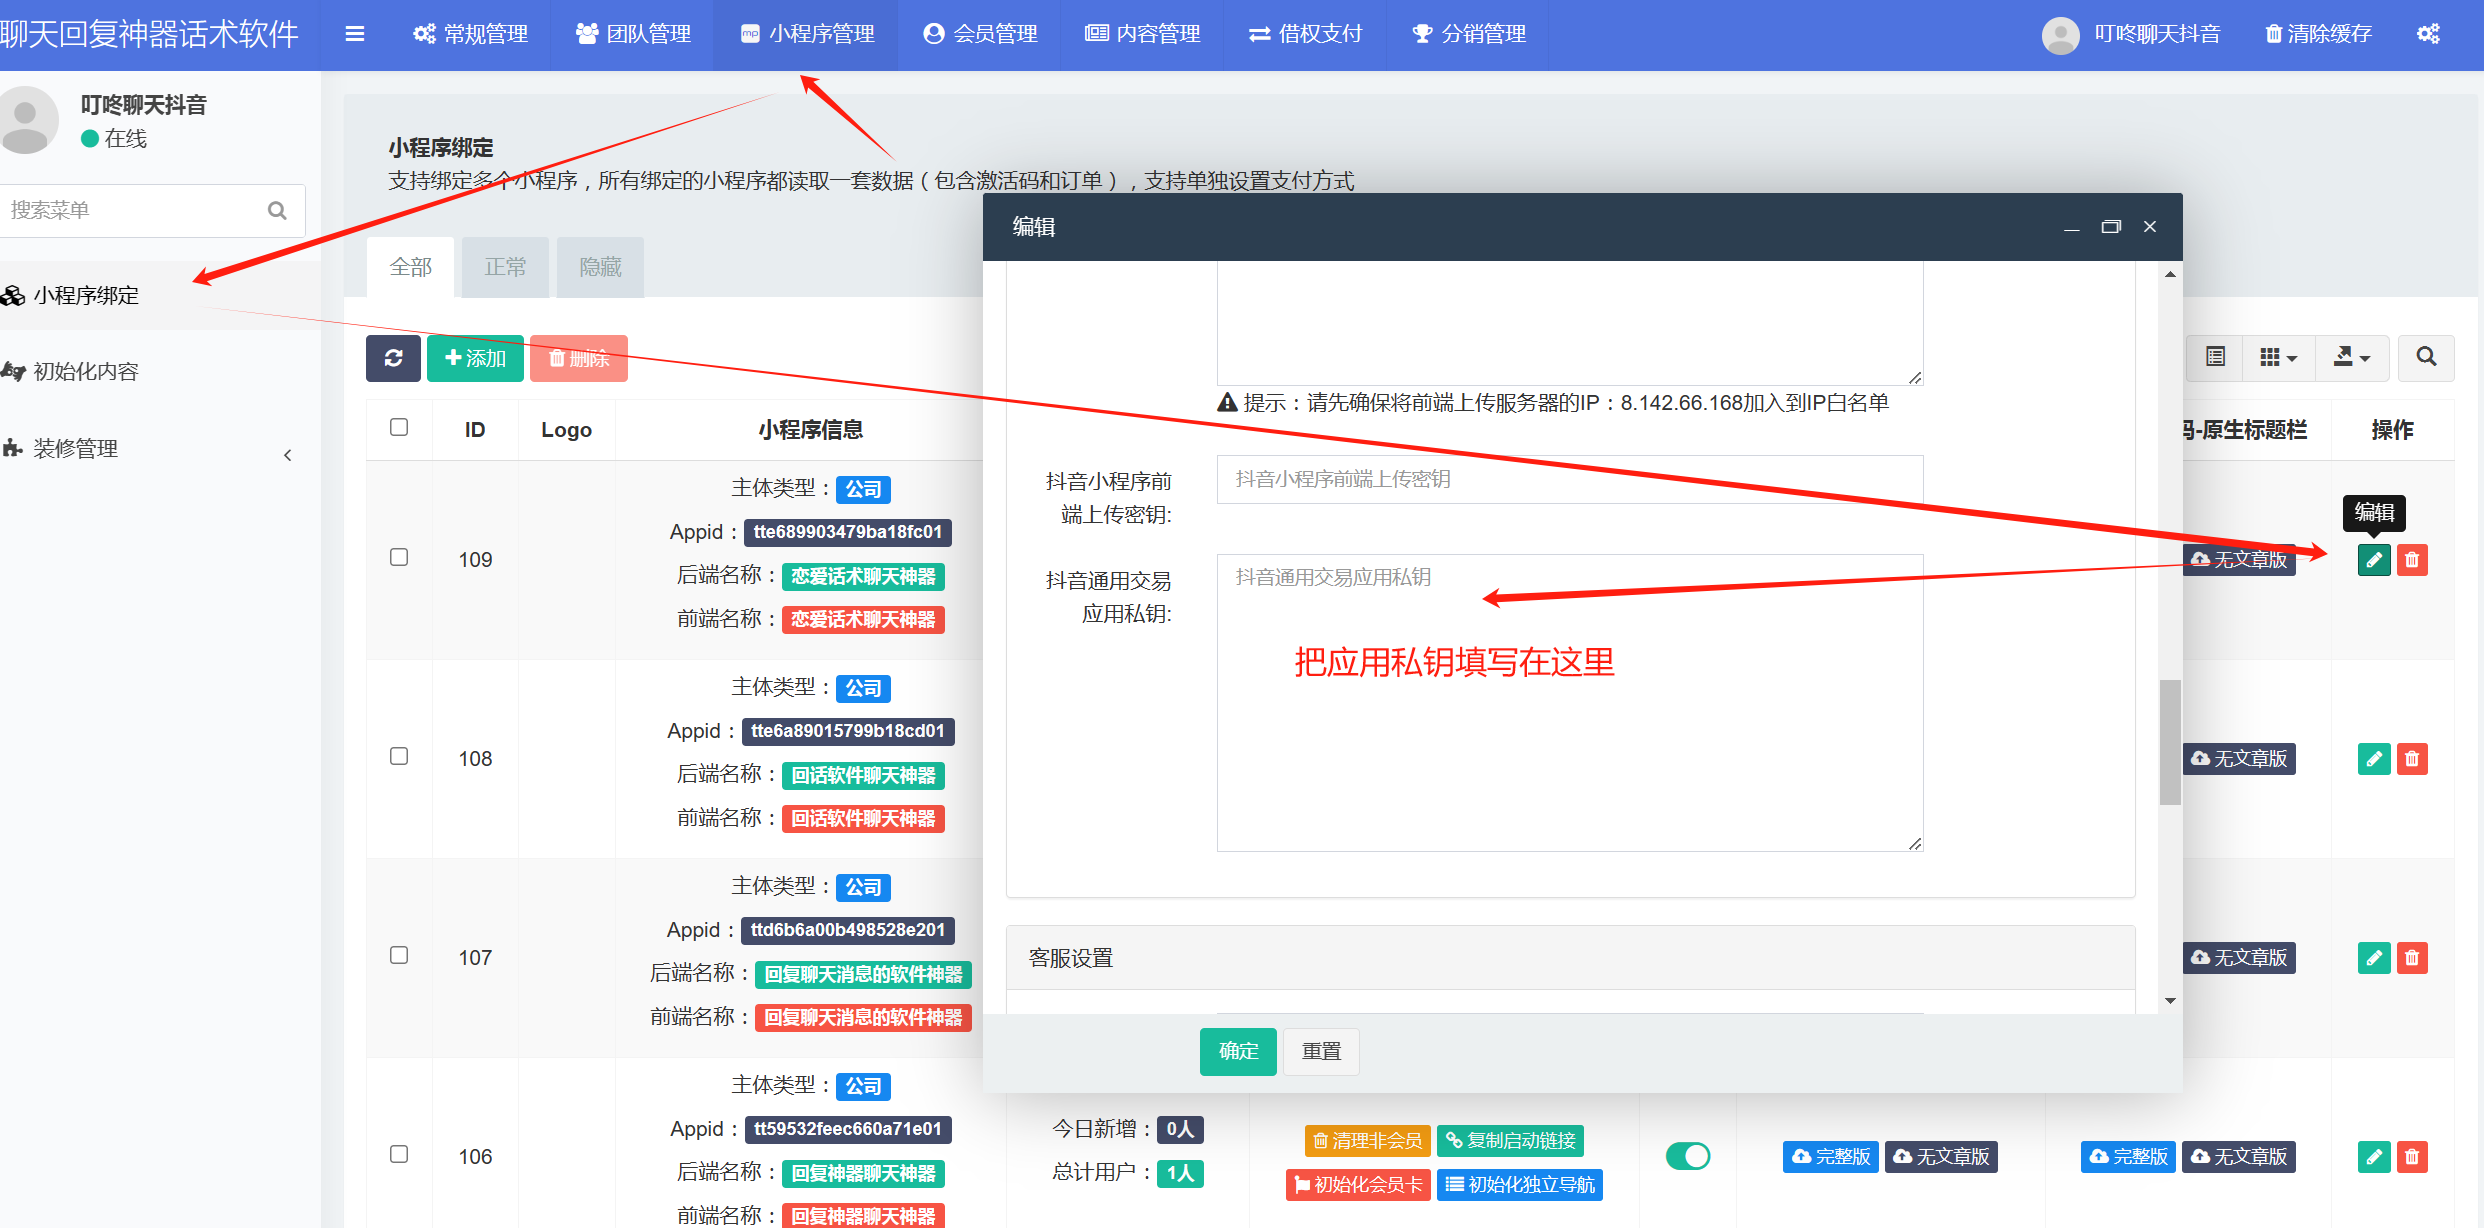Tick the select-all header checkbox
The height and width of the screenshot is (1228, 2484).
(x=399, y=428)
